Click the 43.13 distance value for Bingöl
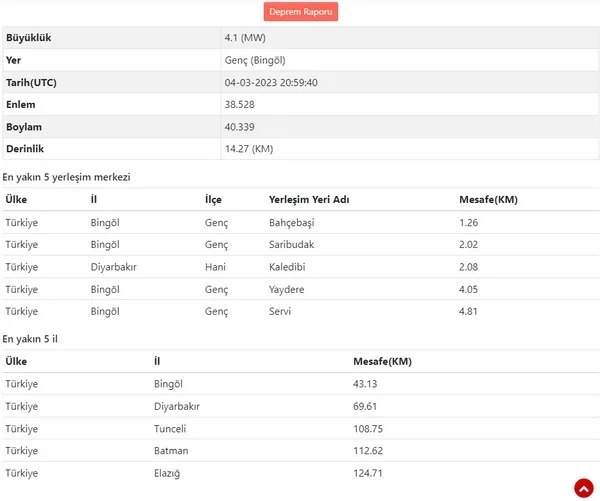Viewport: 600px width, 501px height. tap(368, 384)
